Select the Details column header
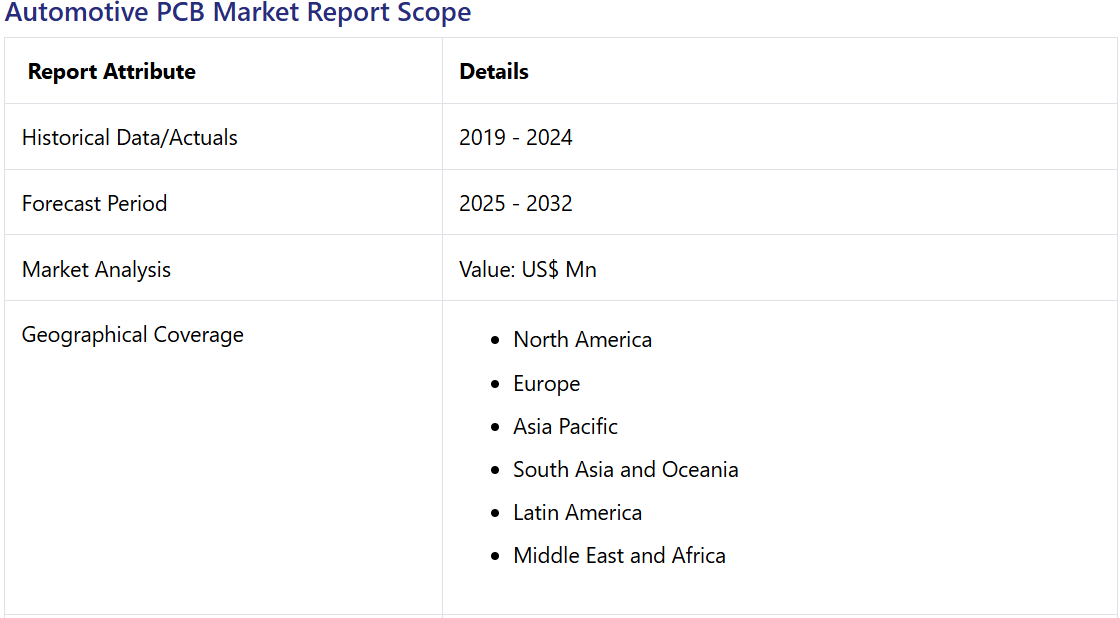This screenshot has width=1120, height=618. [x=494, y=72]
